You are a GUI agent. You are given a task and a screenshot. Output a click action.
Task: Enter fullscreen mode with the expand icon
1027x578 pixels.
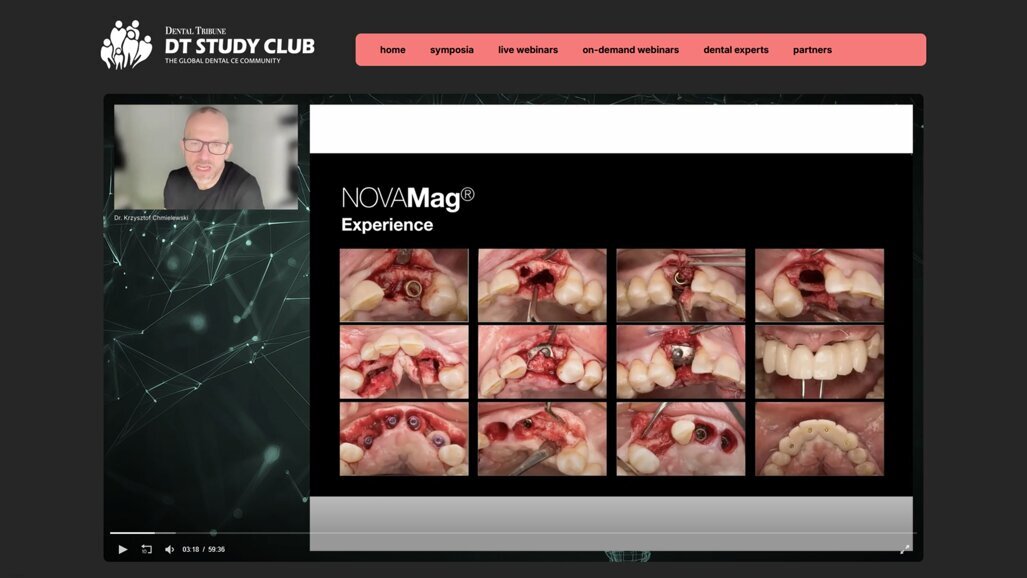point(904,549)
